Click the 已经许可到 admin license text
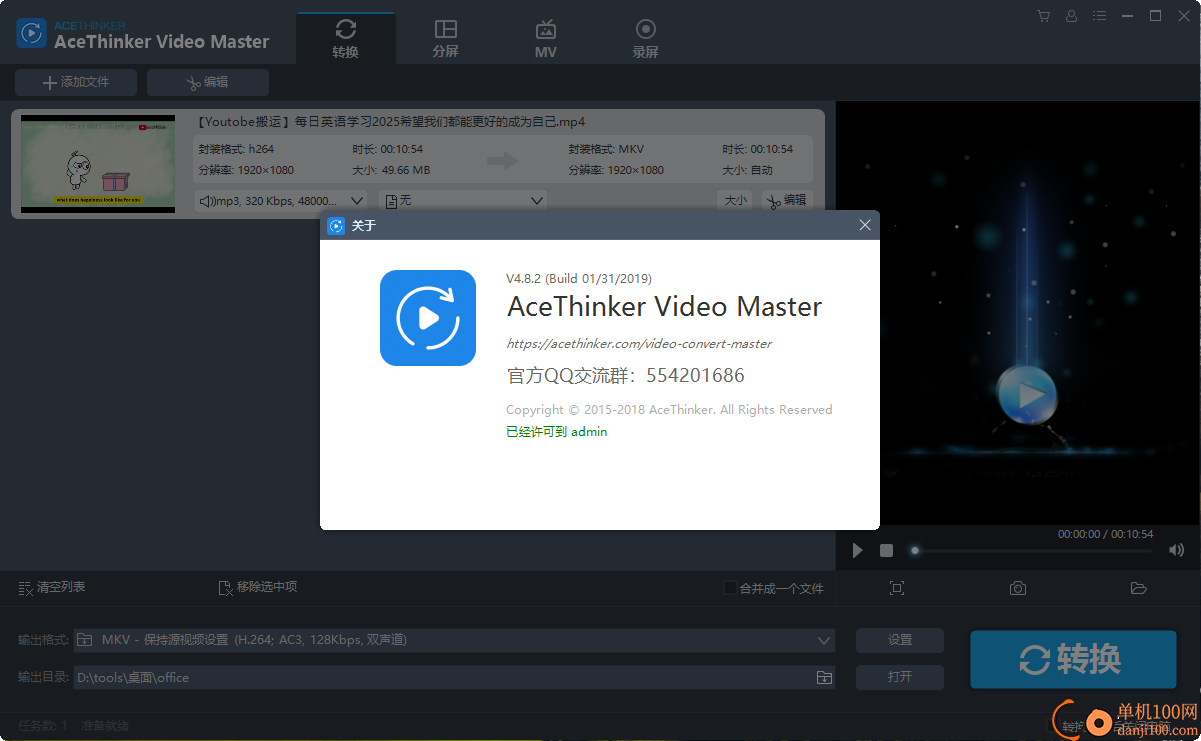1201x741 pixels. click(x=557, y=432)
